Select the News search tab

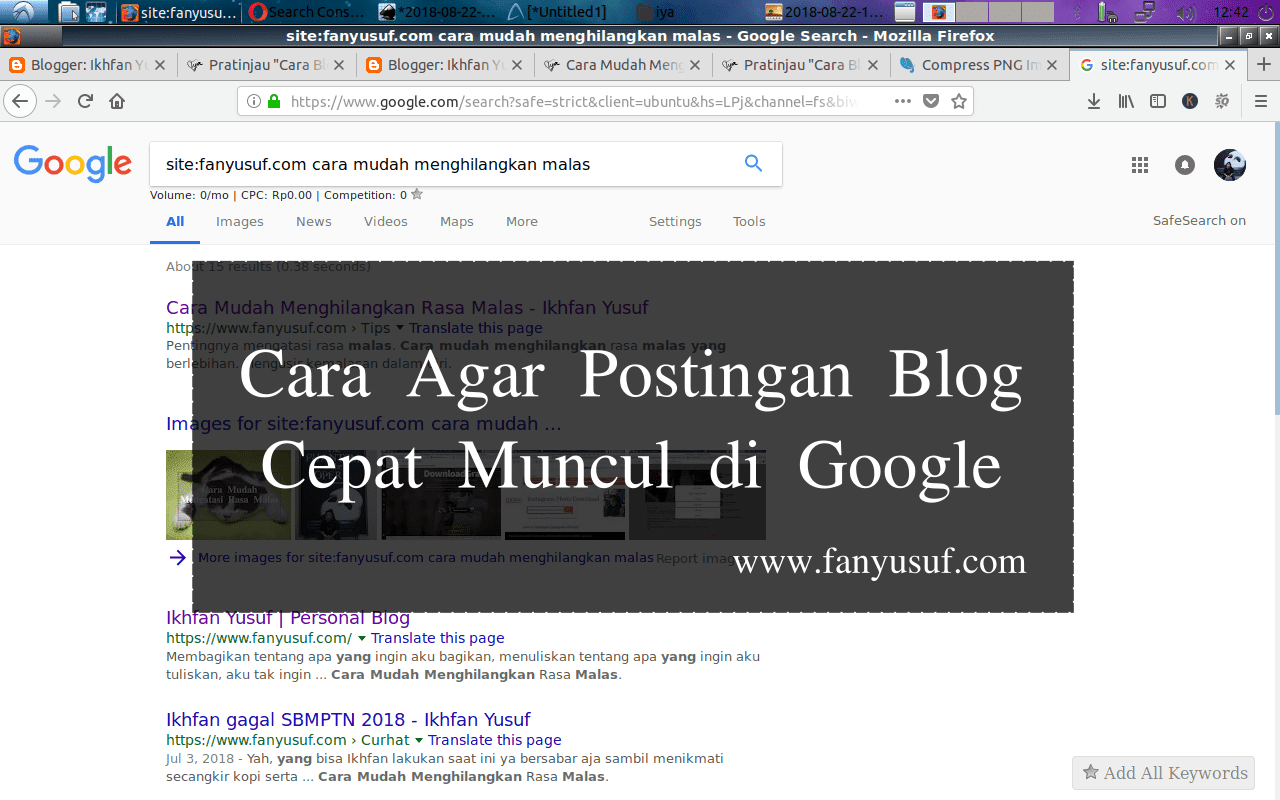pyautogui.click(x=314, y=222)
